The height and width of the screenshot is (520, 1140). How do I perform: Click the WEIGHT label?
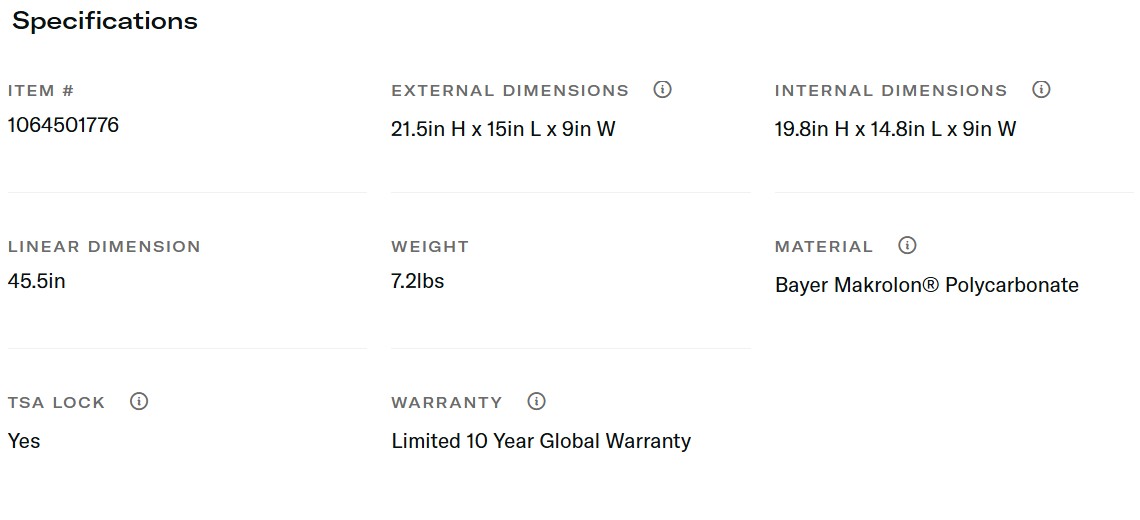point(430,247)
